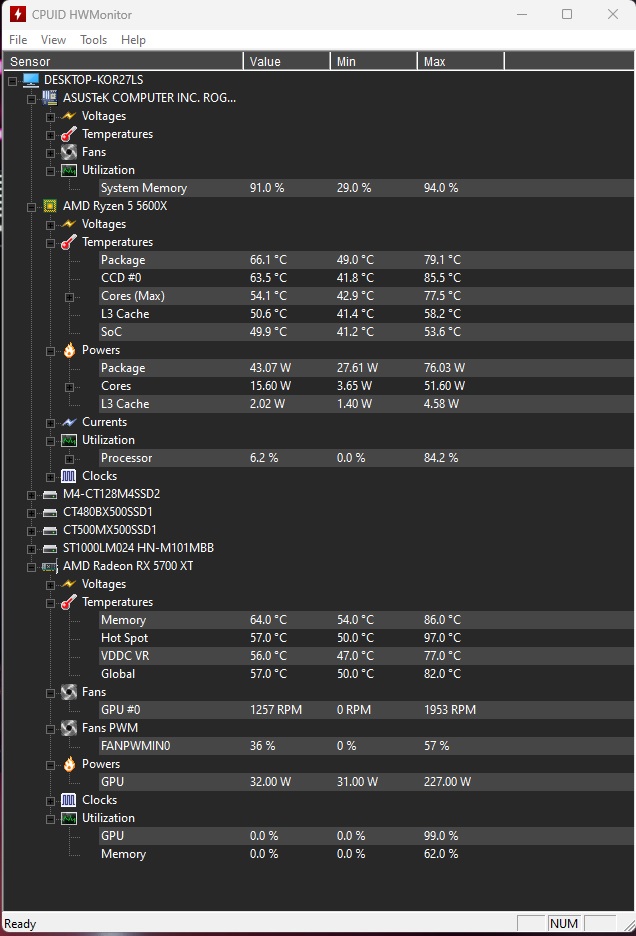Click the 43.07 W Package power value
636x936 pixels.
[x=270, y=368]
